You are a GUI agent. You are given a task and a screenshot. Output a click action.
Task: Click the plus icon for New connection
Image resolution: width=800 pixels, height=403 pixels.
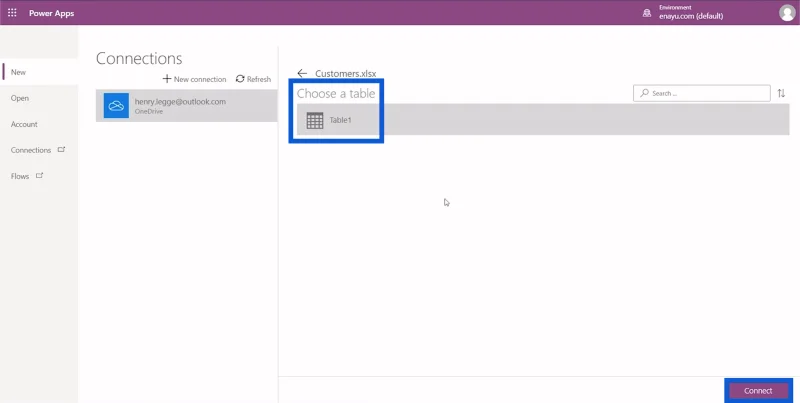point(167,79)
